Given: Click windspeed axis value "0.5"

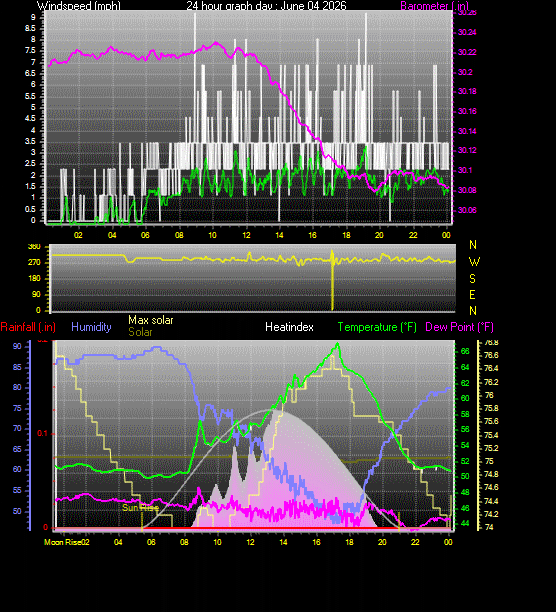Looking at the screenshot, I should coord(30,209).
